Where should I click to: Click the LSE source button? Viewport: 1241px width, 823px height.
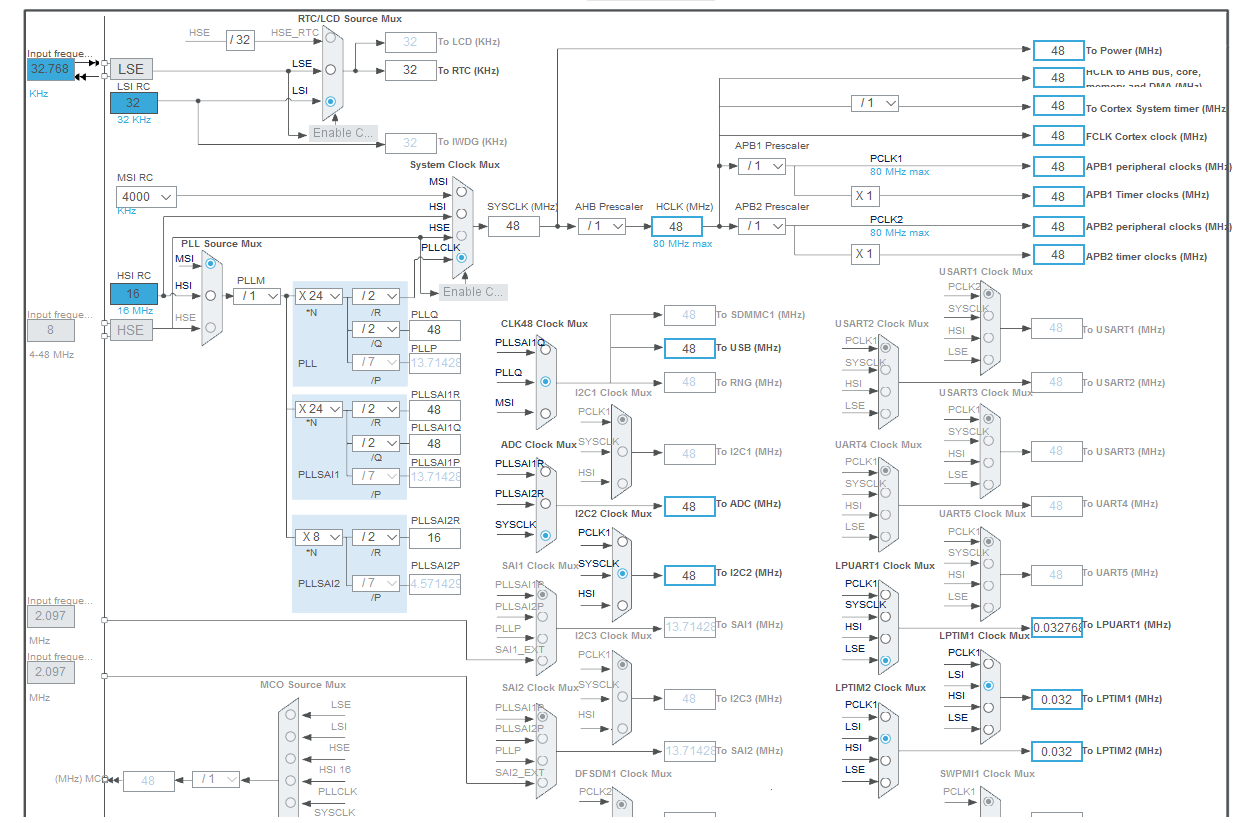pos(131,69)
